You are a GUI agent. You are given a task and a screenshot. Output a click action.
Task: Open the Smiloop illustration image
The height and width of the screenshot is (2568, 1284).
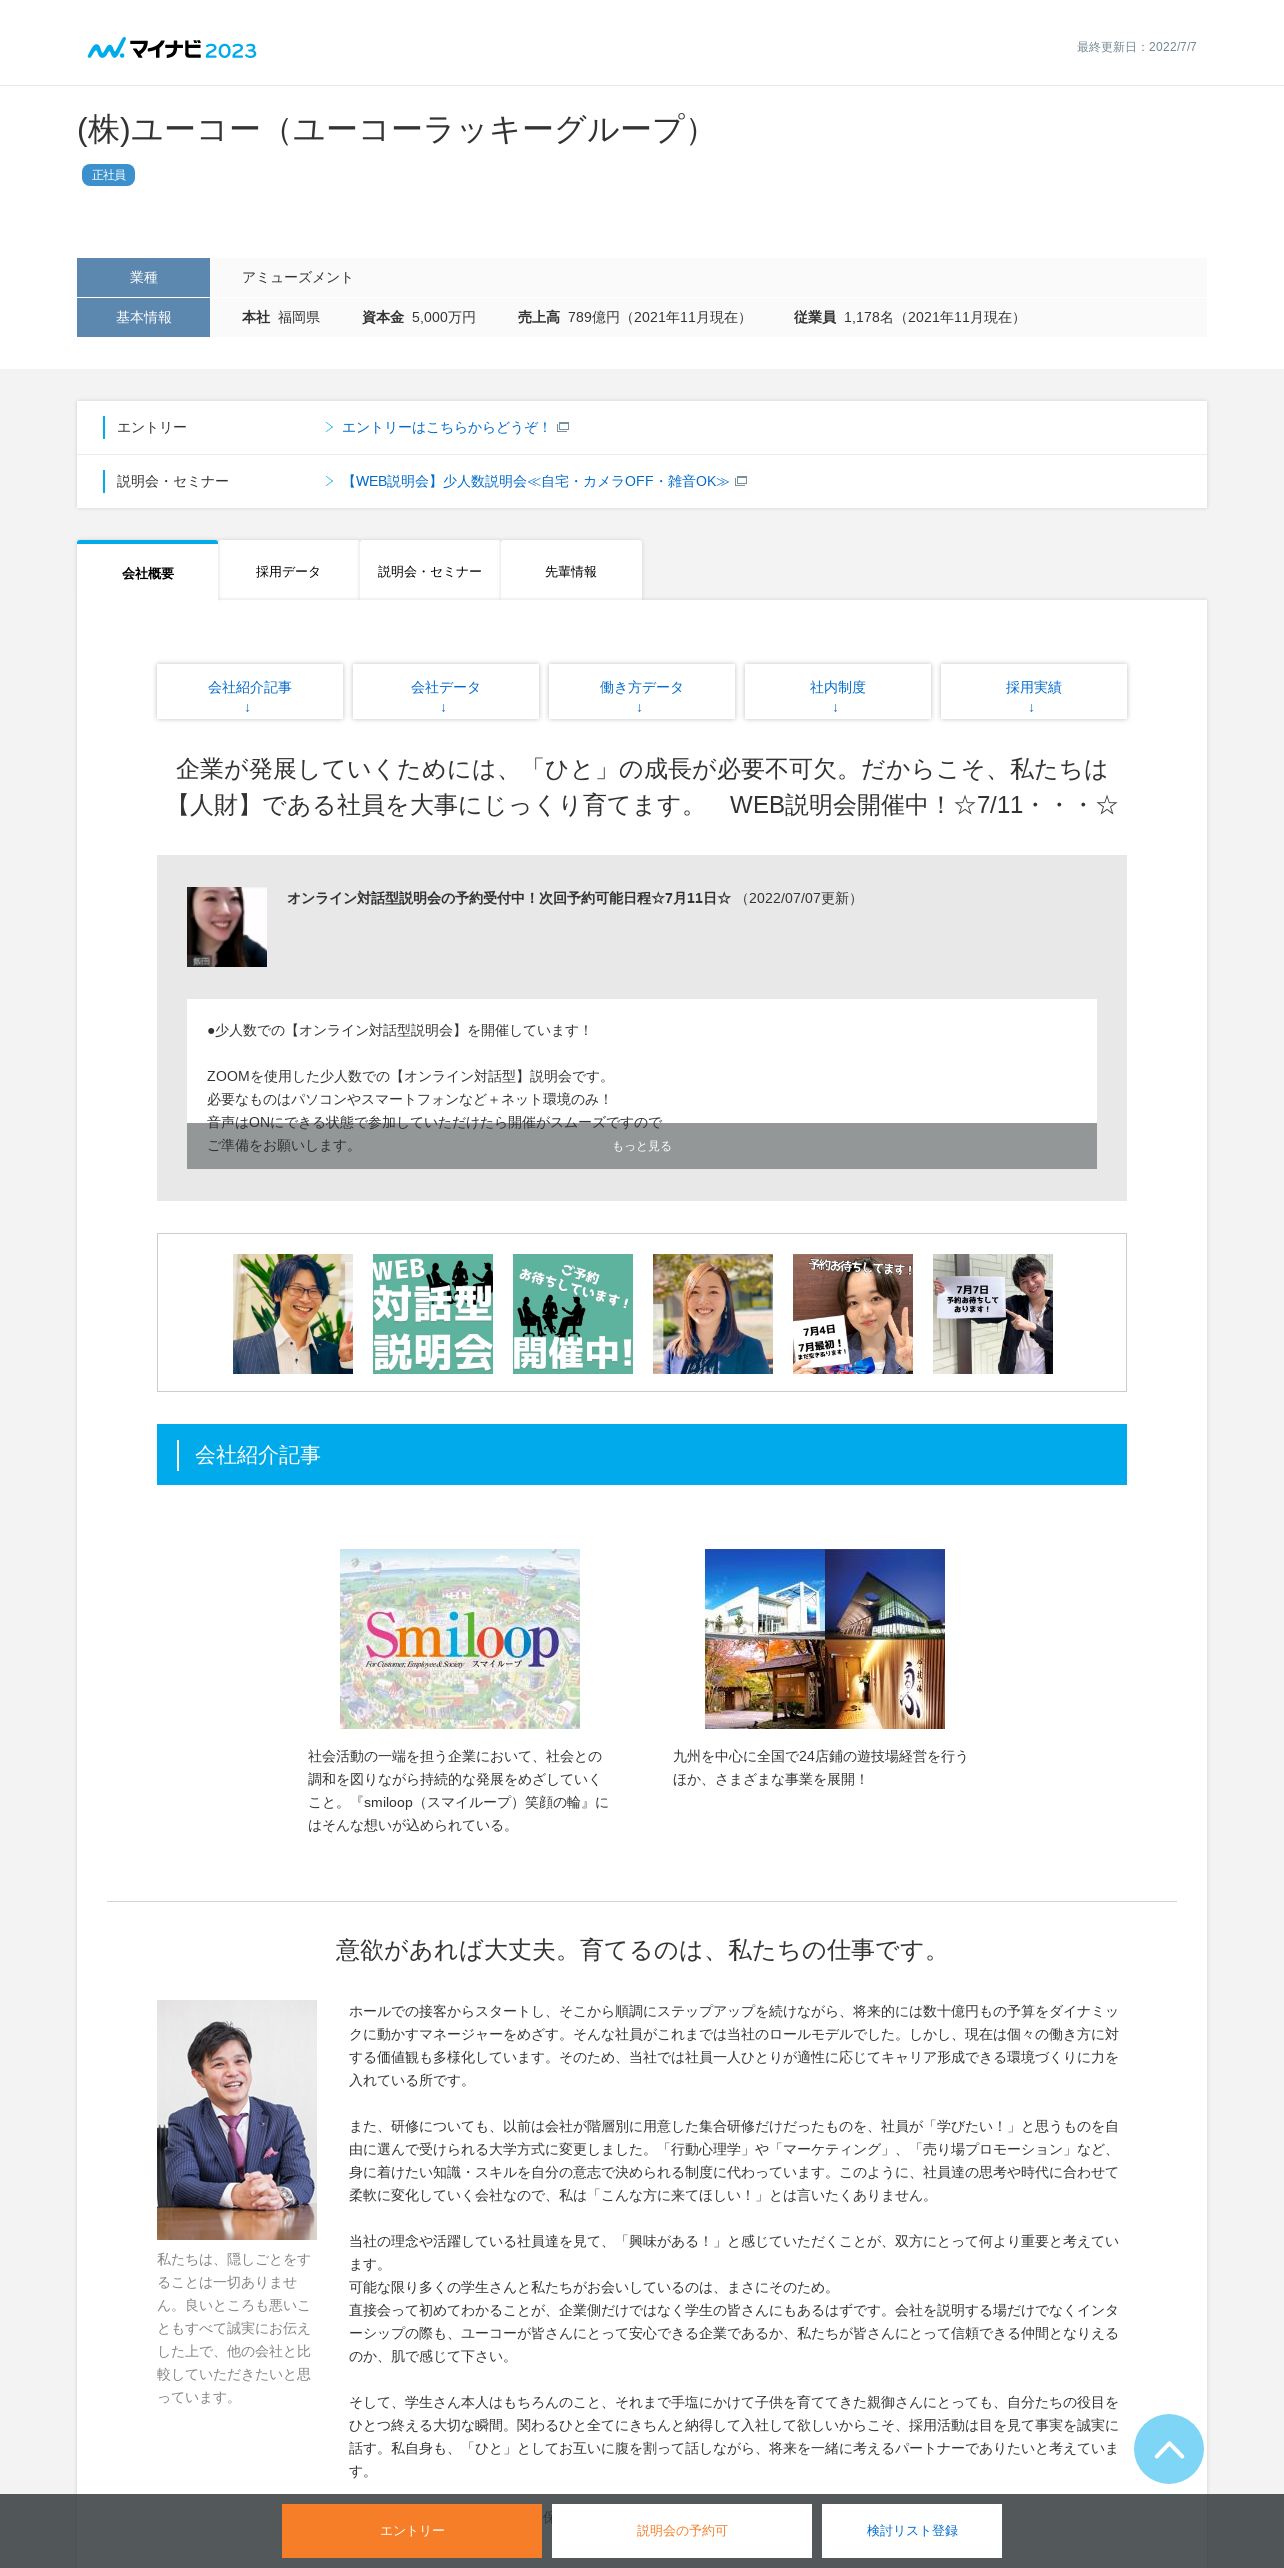(460, 1639)
